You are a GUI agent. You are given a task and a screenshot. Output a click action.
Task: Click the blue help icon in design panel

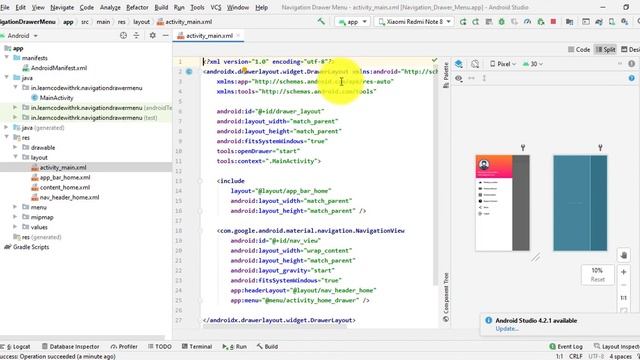coord(631,78)
